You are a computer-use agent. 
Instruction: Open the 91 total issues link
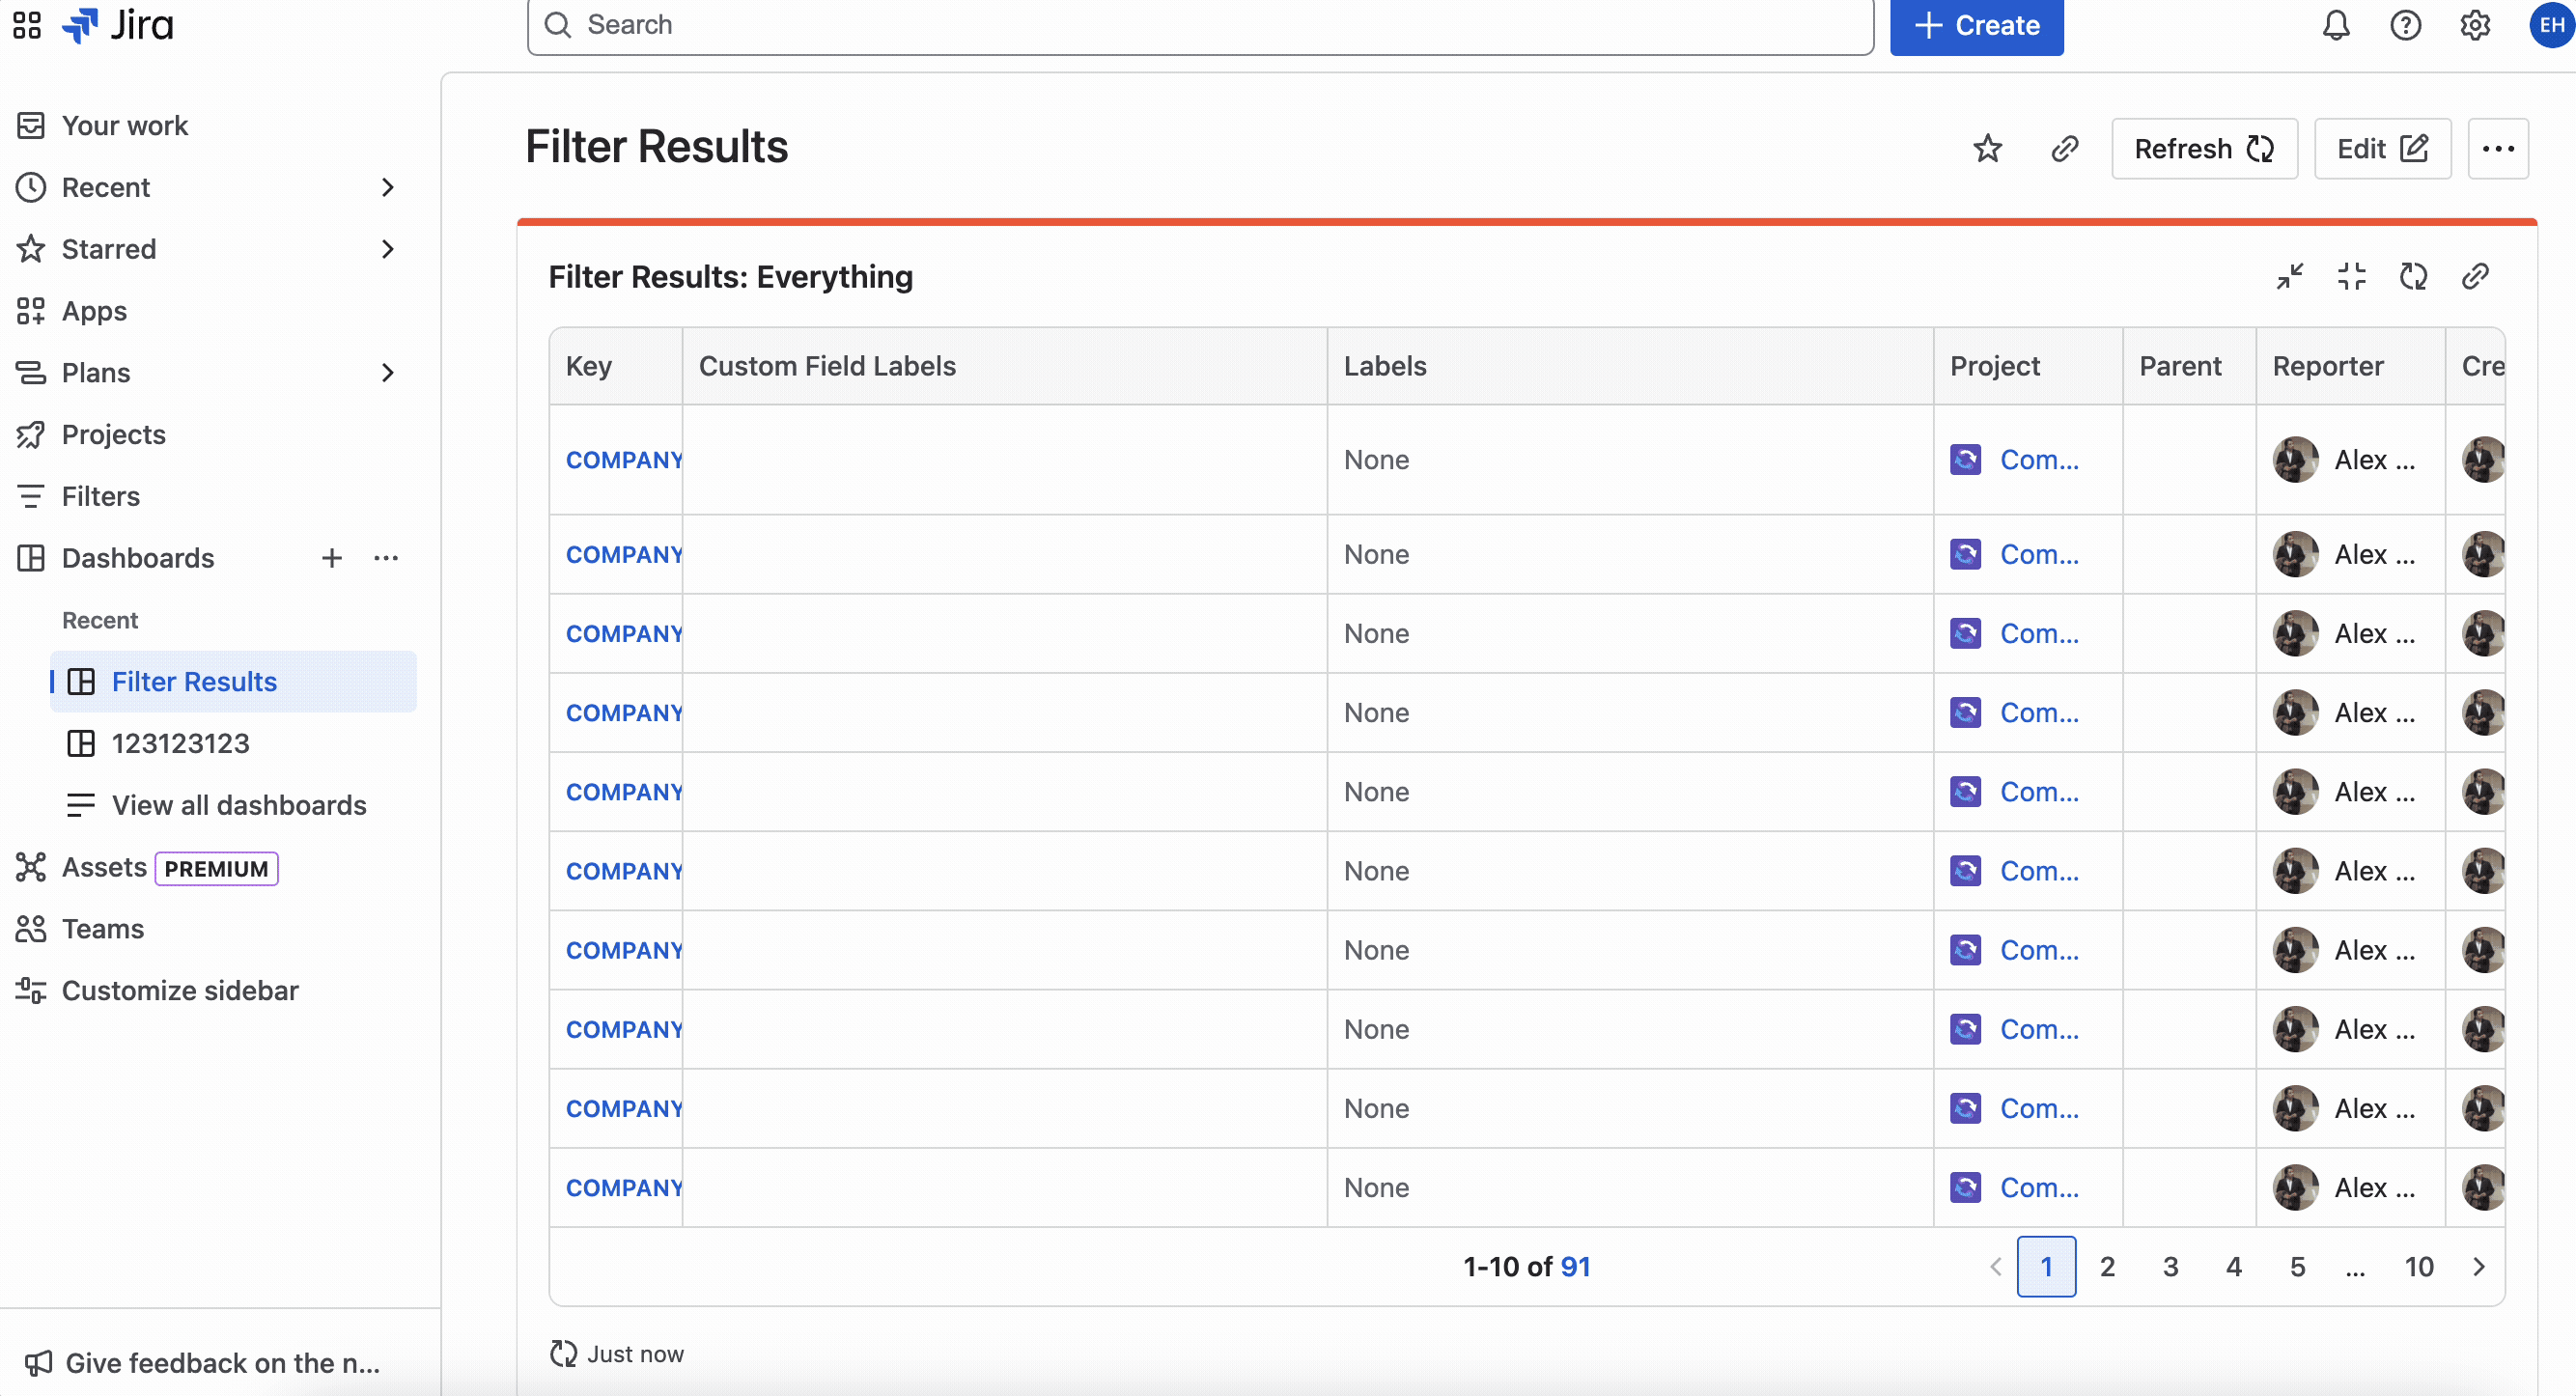click(x=1575, y=1266)
